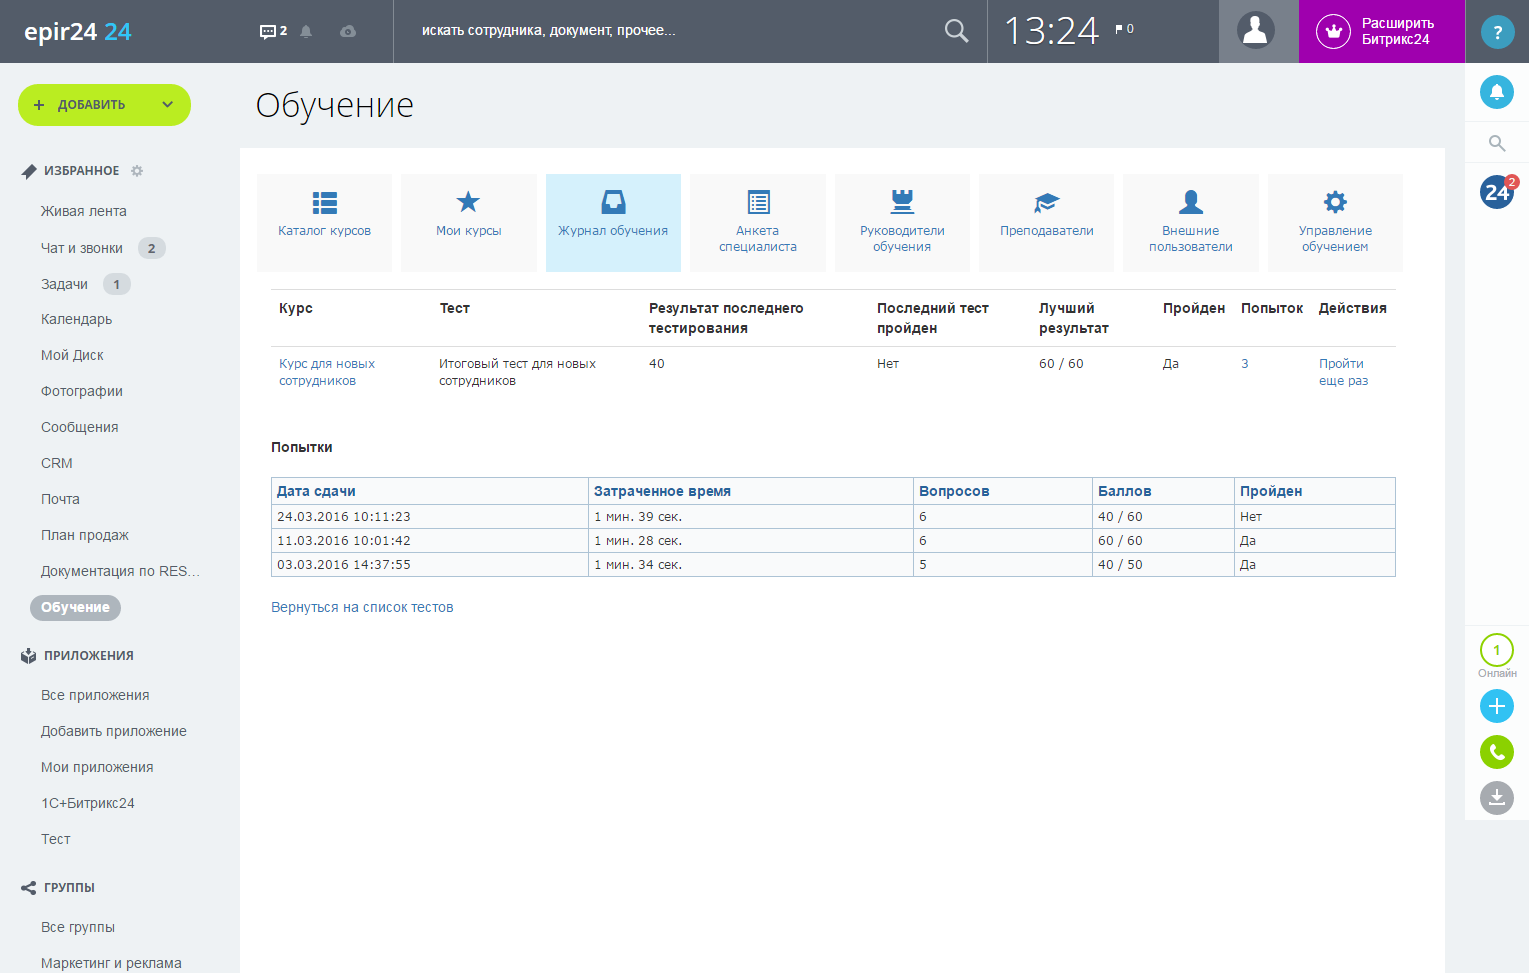This screenshot has height=973, width=1529.
Task: Open Чат и звонки in sidebar
Action: pos(82,248)
